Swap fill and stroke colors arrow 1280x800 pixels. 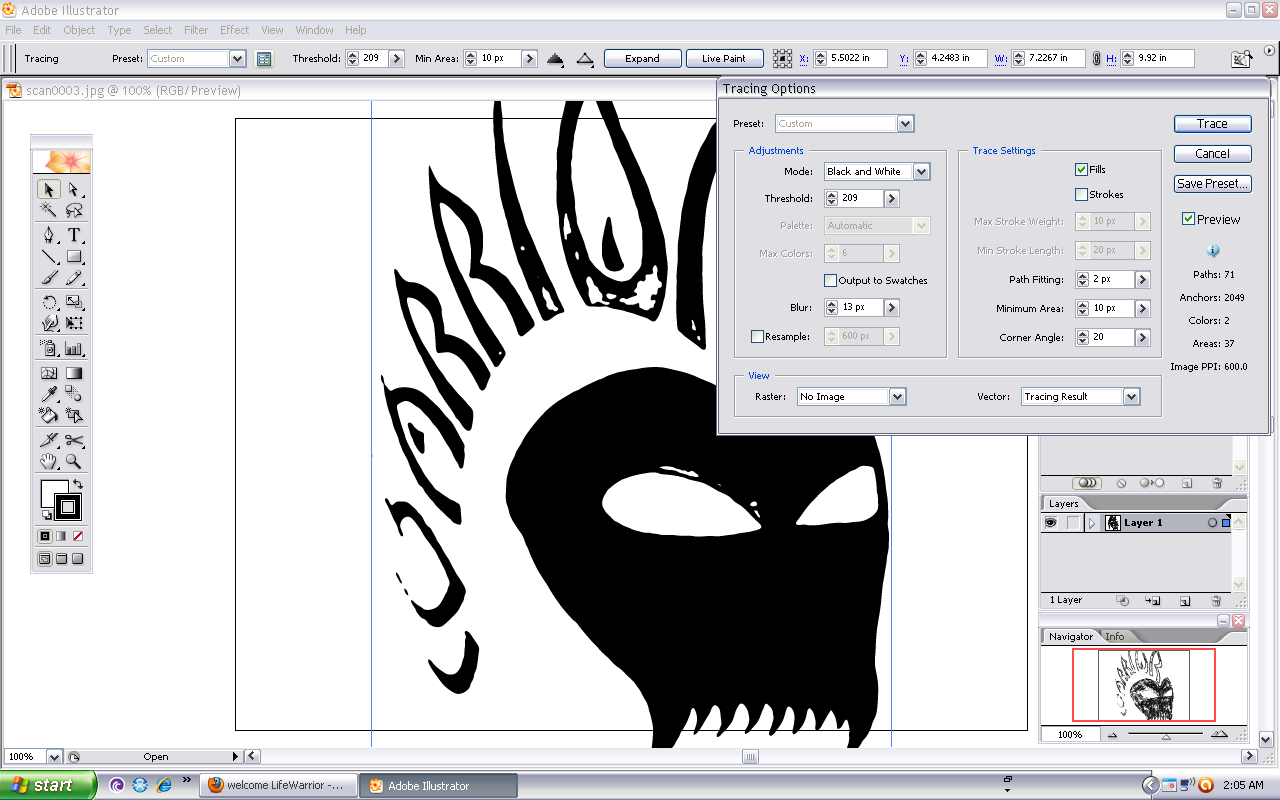(x=78, y=484)
